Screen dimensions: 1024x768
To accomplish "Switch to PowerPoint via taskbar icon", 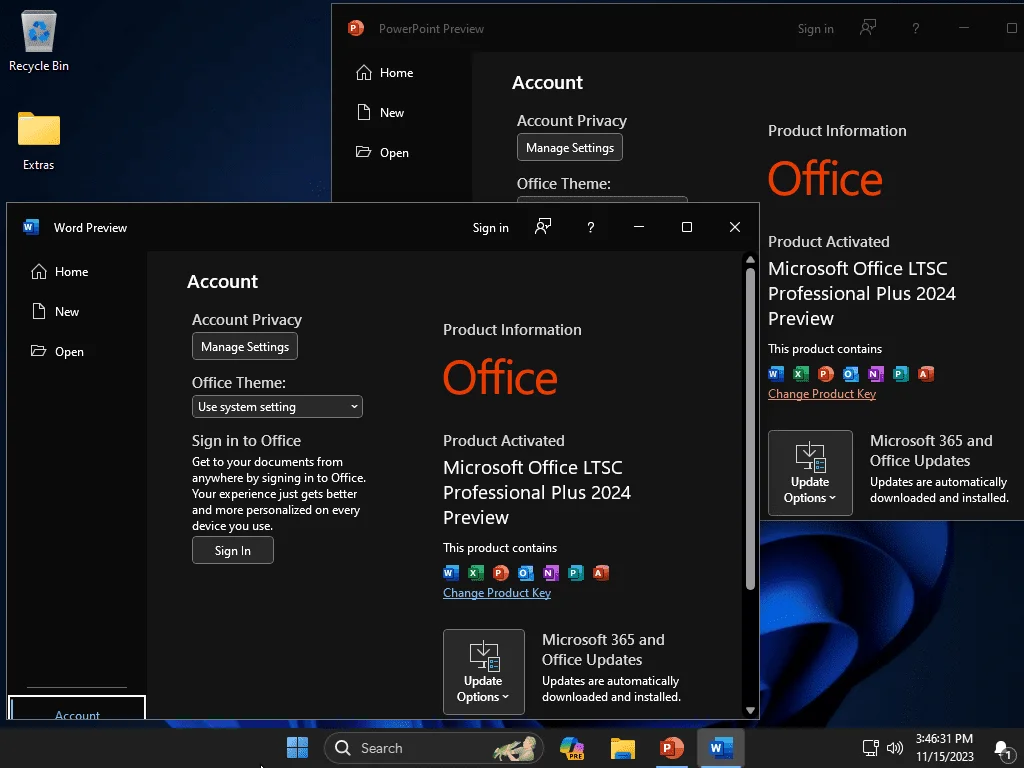I will [x=671, y=748].
